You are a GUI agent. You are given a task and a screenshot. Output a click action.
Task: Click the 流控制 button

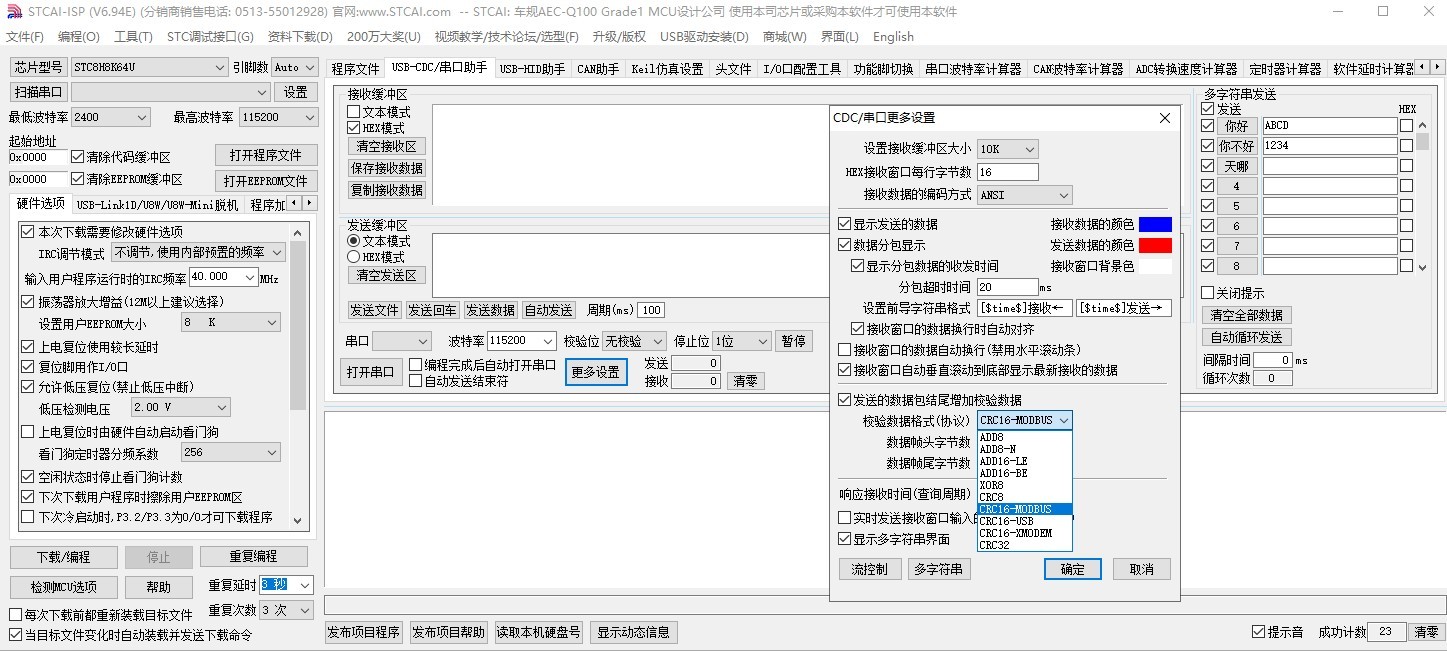click(x=869, y=569)
